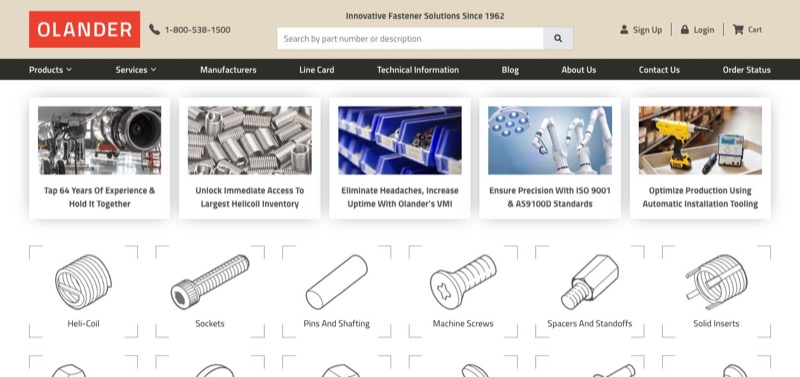
Task: Open the Manufacturers menu item
Action: click(x=228, y=70)
